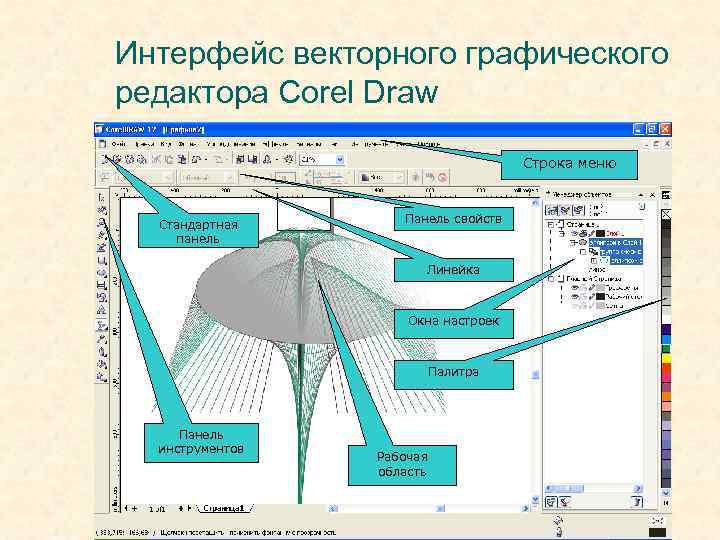Select the Shape tool in the toolbox

pos(102,210)
